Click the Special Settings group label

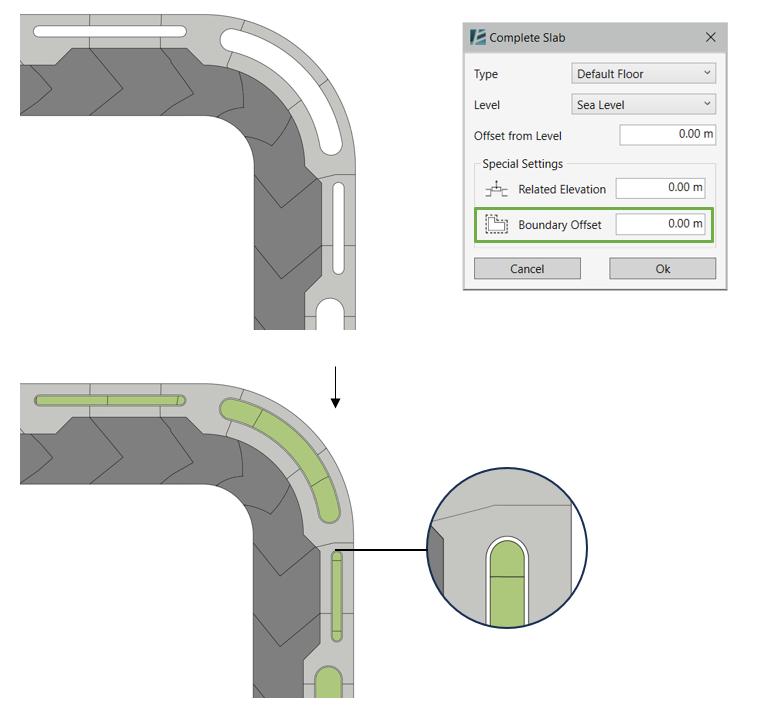tap(522, 164)
